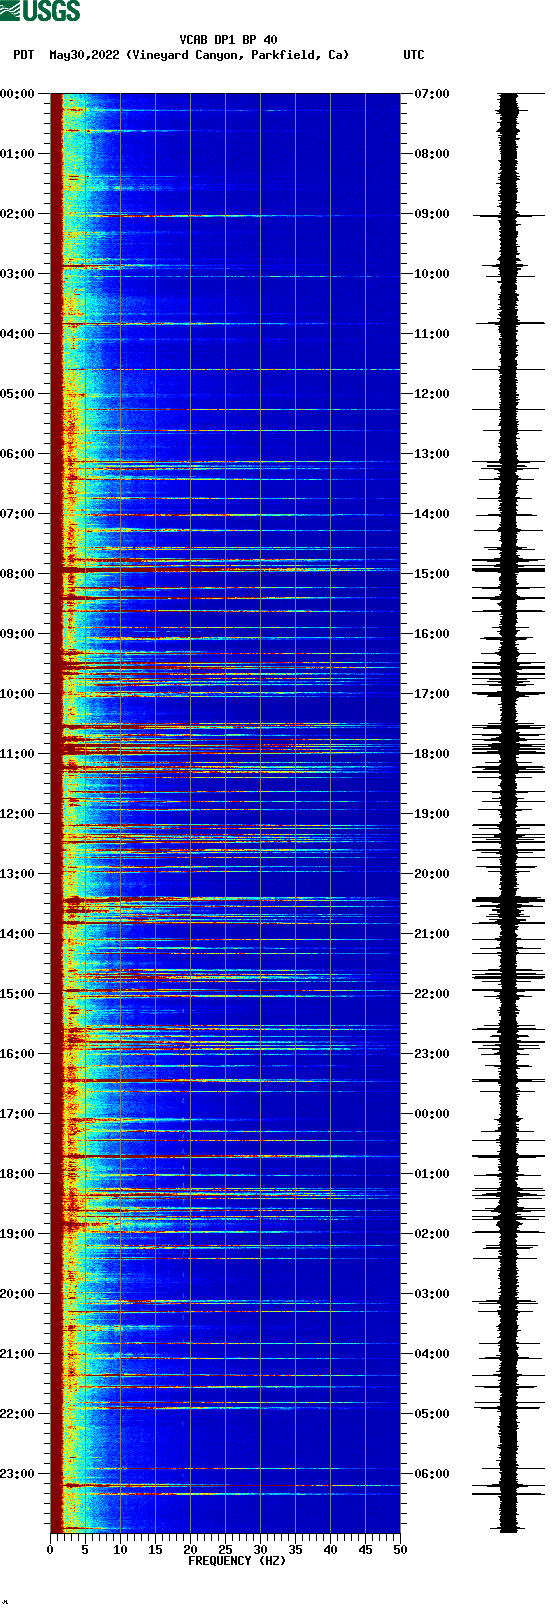Click '(Vineyard Canyon, Parkfield, Ca)' location text
Viewport: 552px width, 1613px height.
coord(238,55)
